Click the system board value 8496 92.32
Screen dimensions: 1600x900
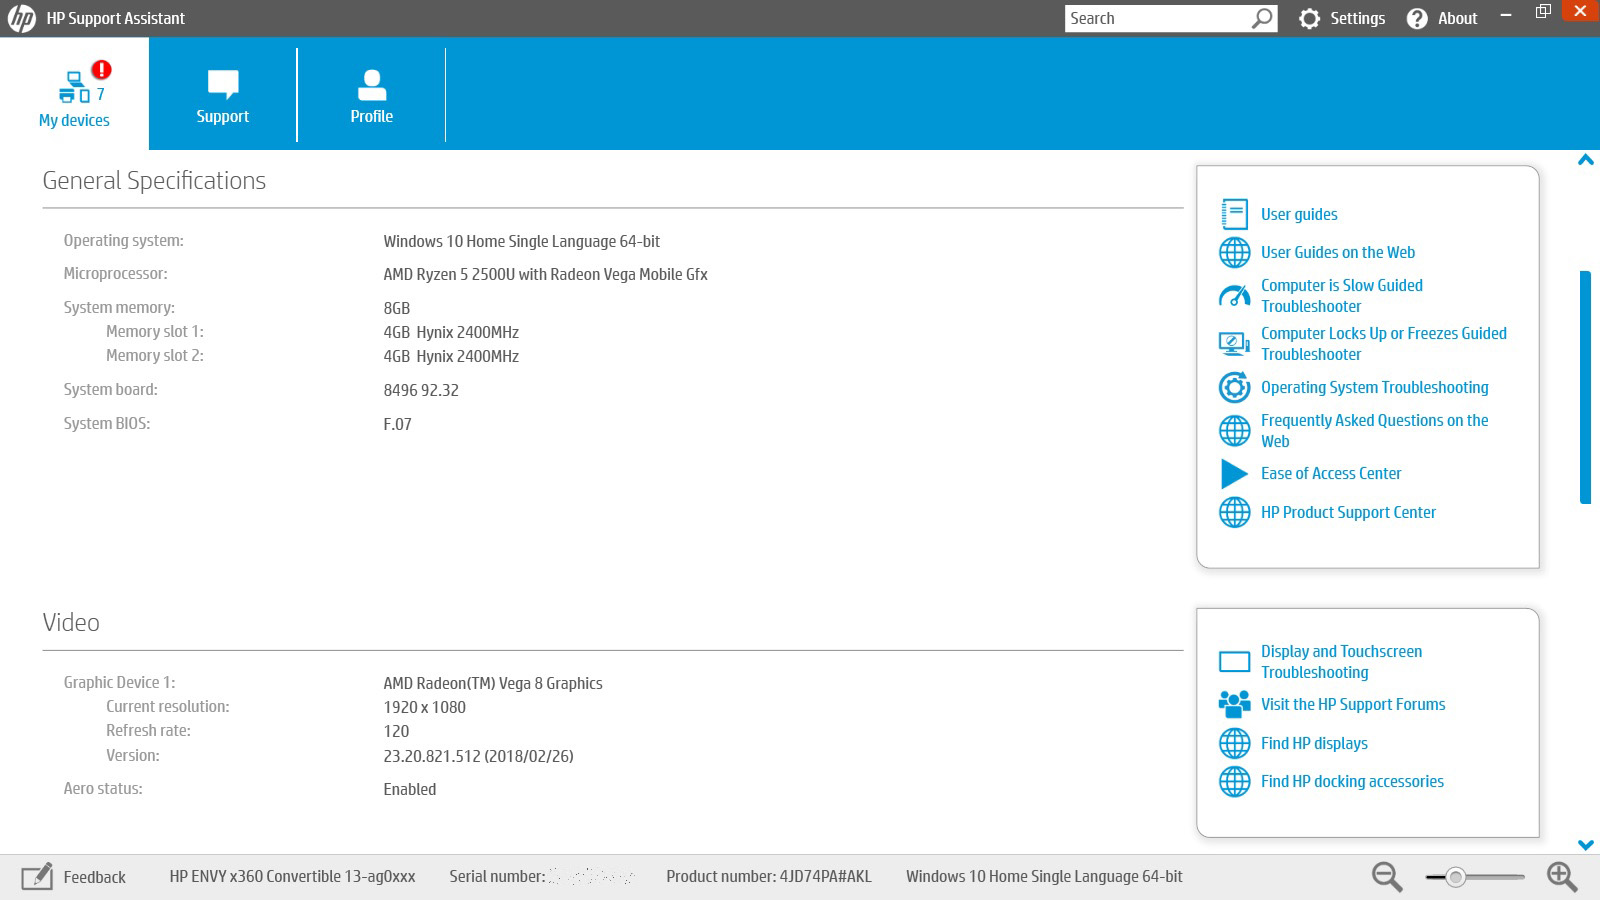(421, 390)
